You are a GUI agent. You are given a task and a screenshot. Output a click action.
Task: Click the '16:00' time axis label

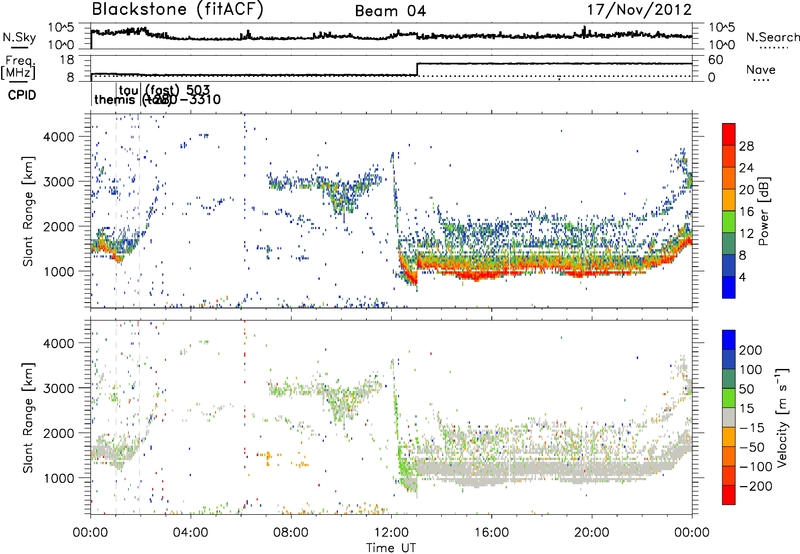pyautogui.click(x=492, y=533)
